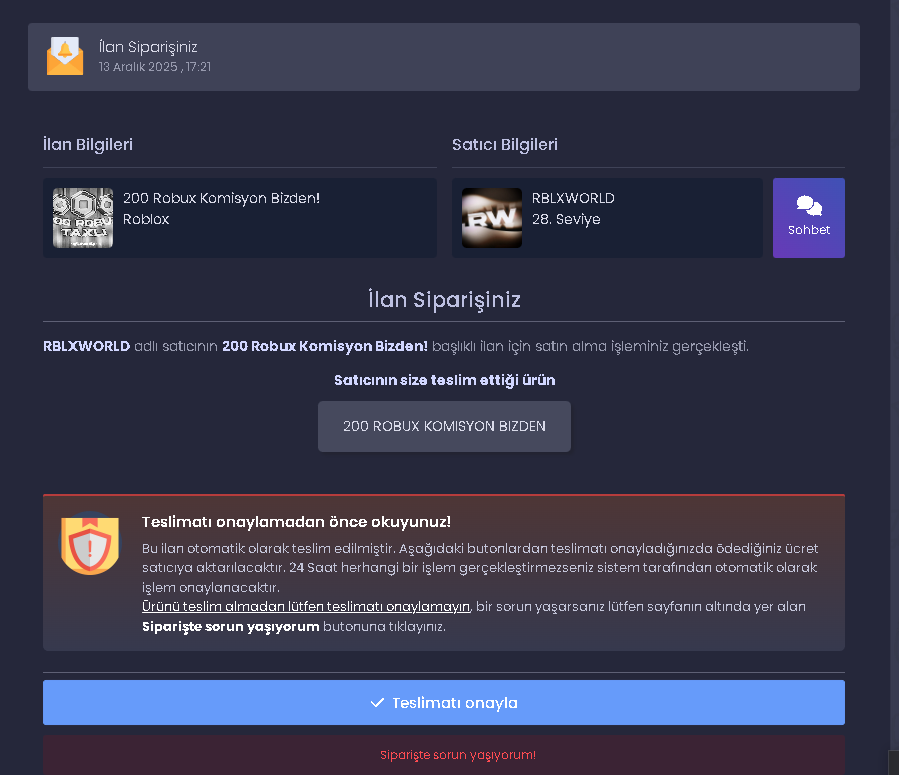This screenshot has width=899, height=775.
Task: Click the checkmark icon on Teslimatı onayla
Action: tap(377, 703)
